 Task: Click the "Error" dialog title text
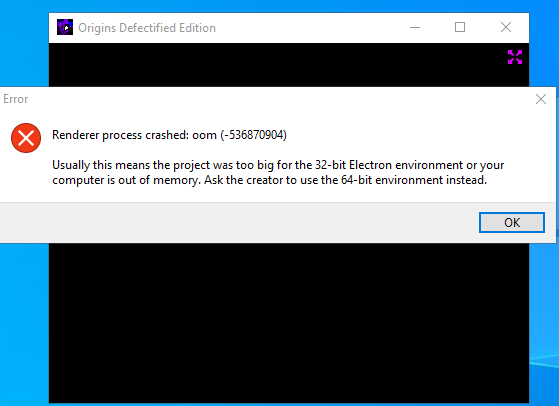coord(16,99)
